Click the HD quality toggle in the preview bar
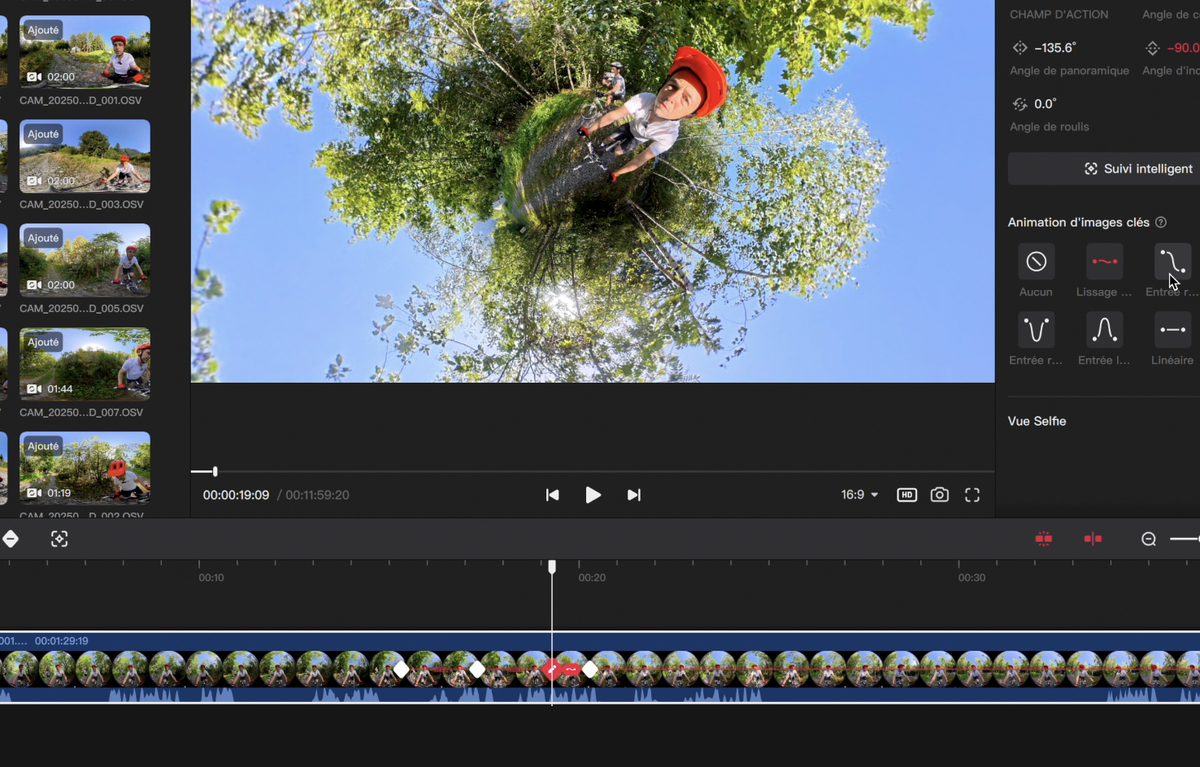This screenshot has width=1200, height=767. click(x=906, y=494)
